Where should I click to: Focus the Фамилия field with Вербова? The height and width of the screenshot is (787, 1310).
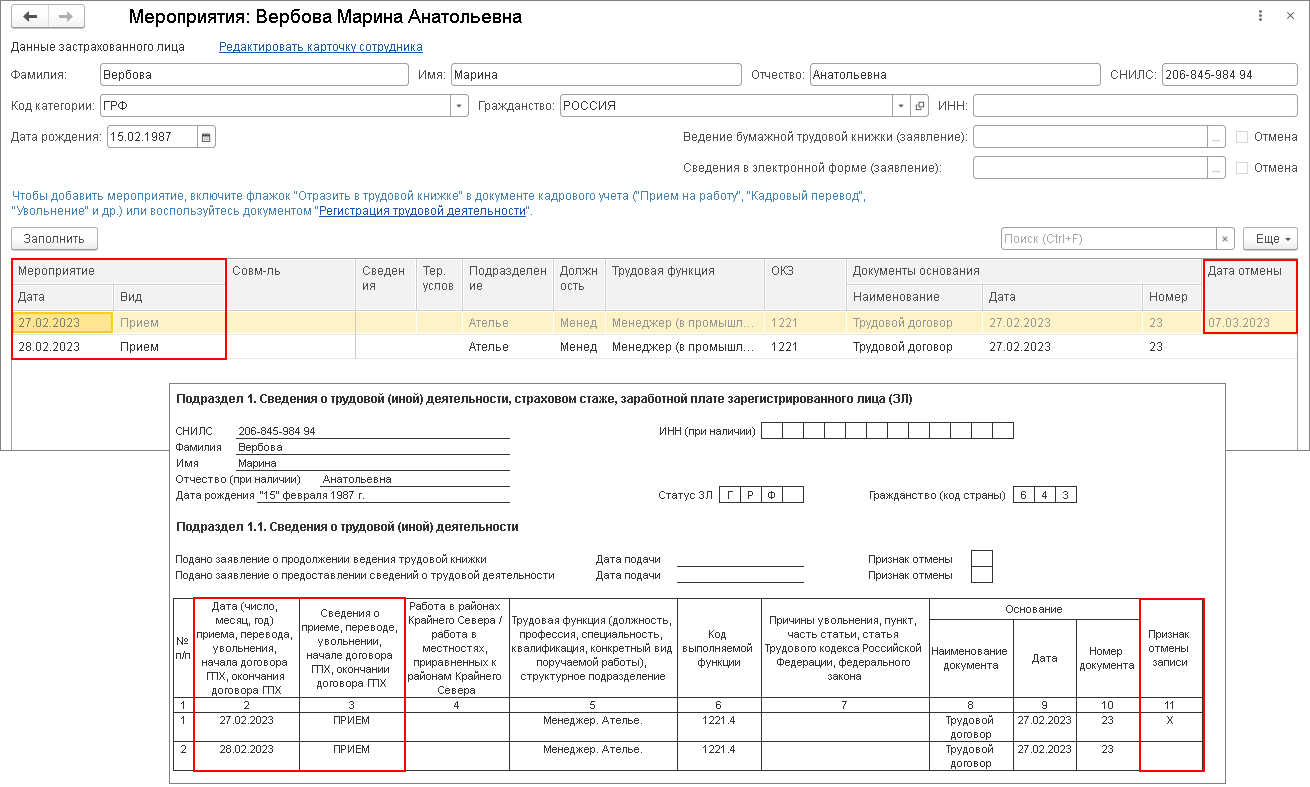pos(254,74)
